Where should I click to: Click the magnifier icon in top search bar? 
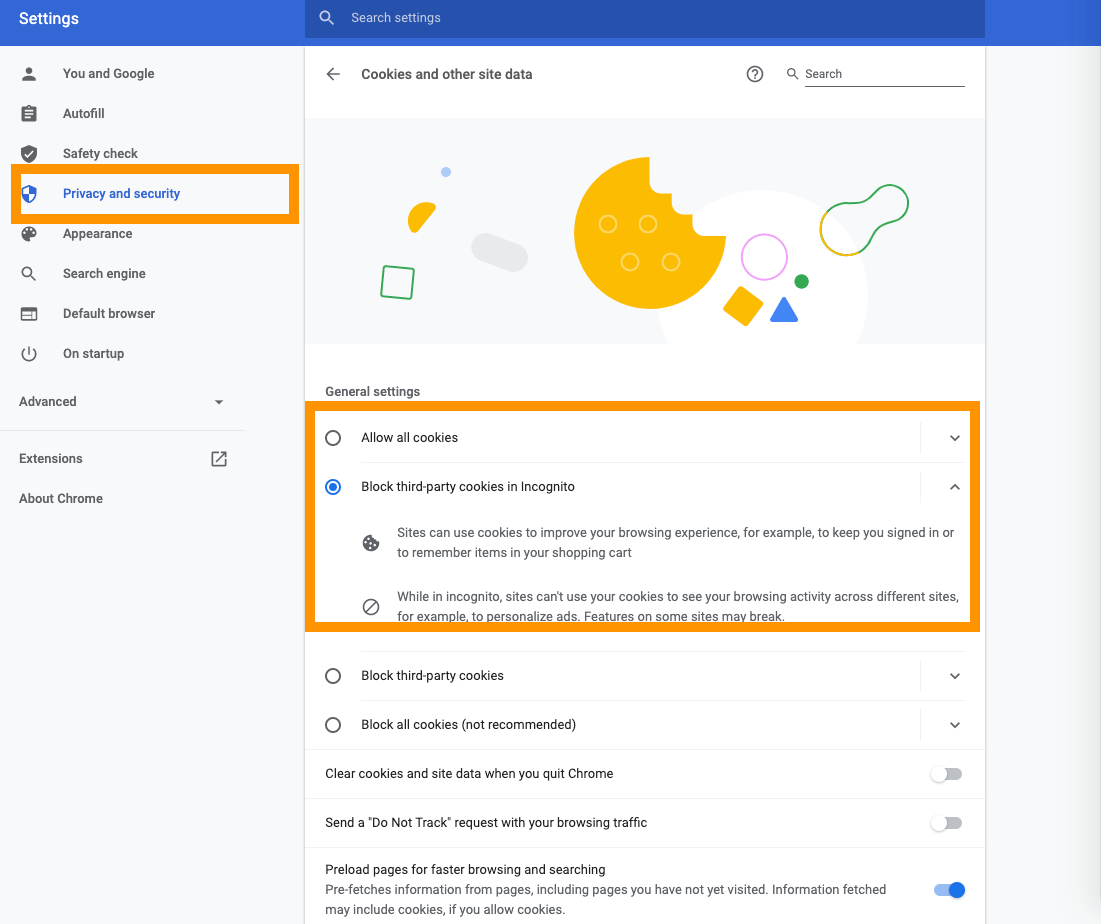[x=327, y=18]
